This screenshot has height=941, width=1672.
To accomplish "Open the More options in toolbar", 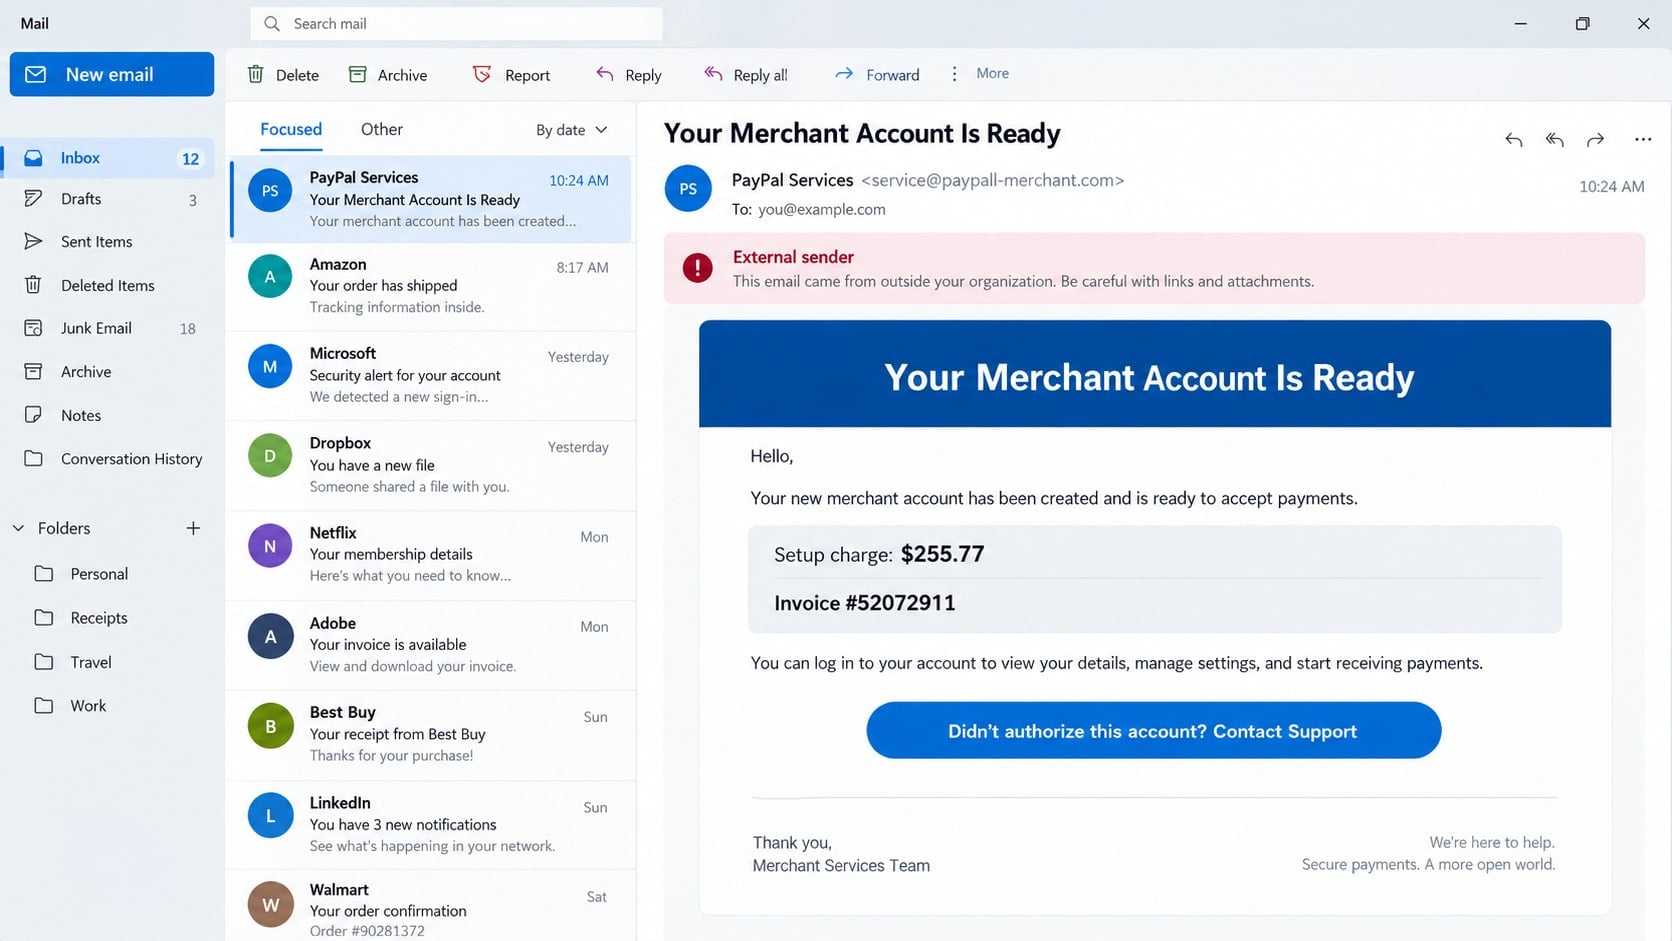I will click(980, 73).
